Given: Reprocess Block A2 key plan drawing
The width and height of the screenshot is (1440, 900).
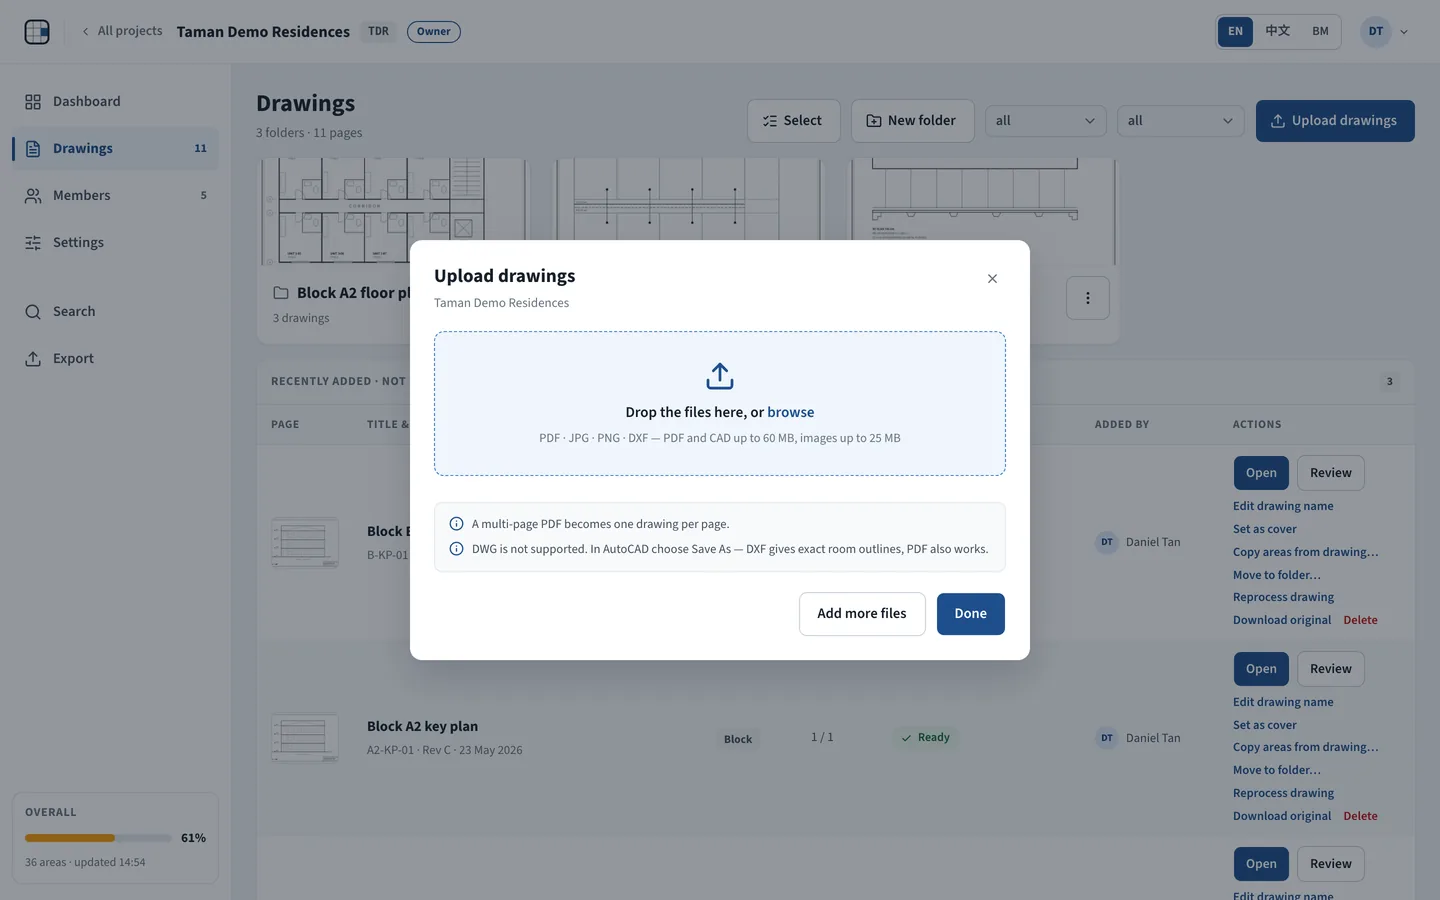Looking at the screenshot, I should coord(1283,793).
